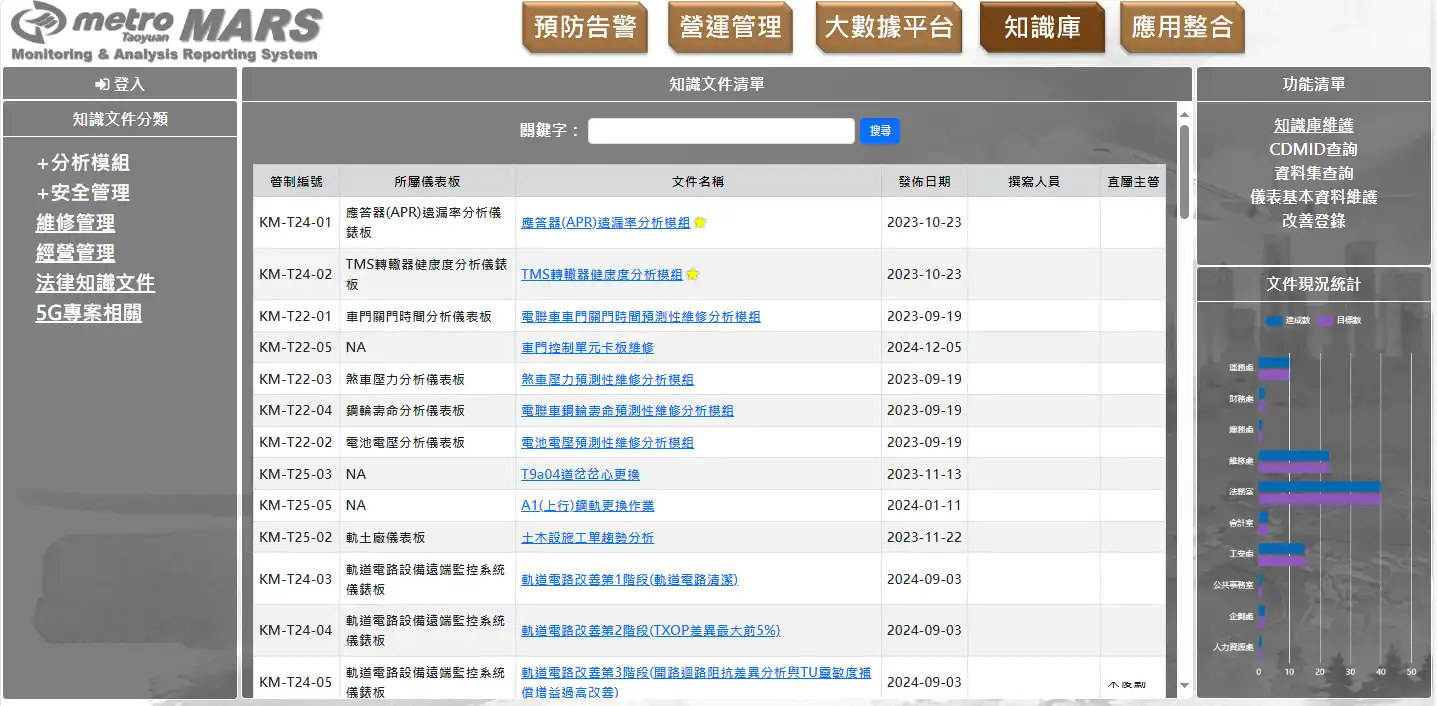
Task: Select the KM-T25-03 control number cell
Action: point(296,474)
